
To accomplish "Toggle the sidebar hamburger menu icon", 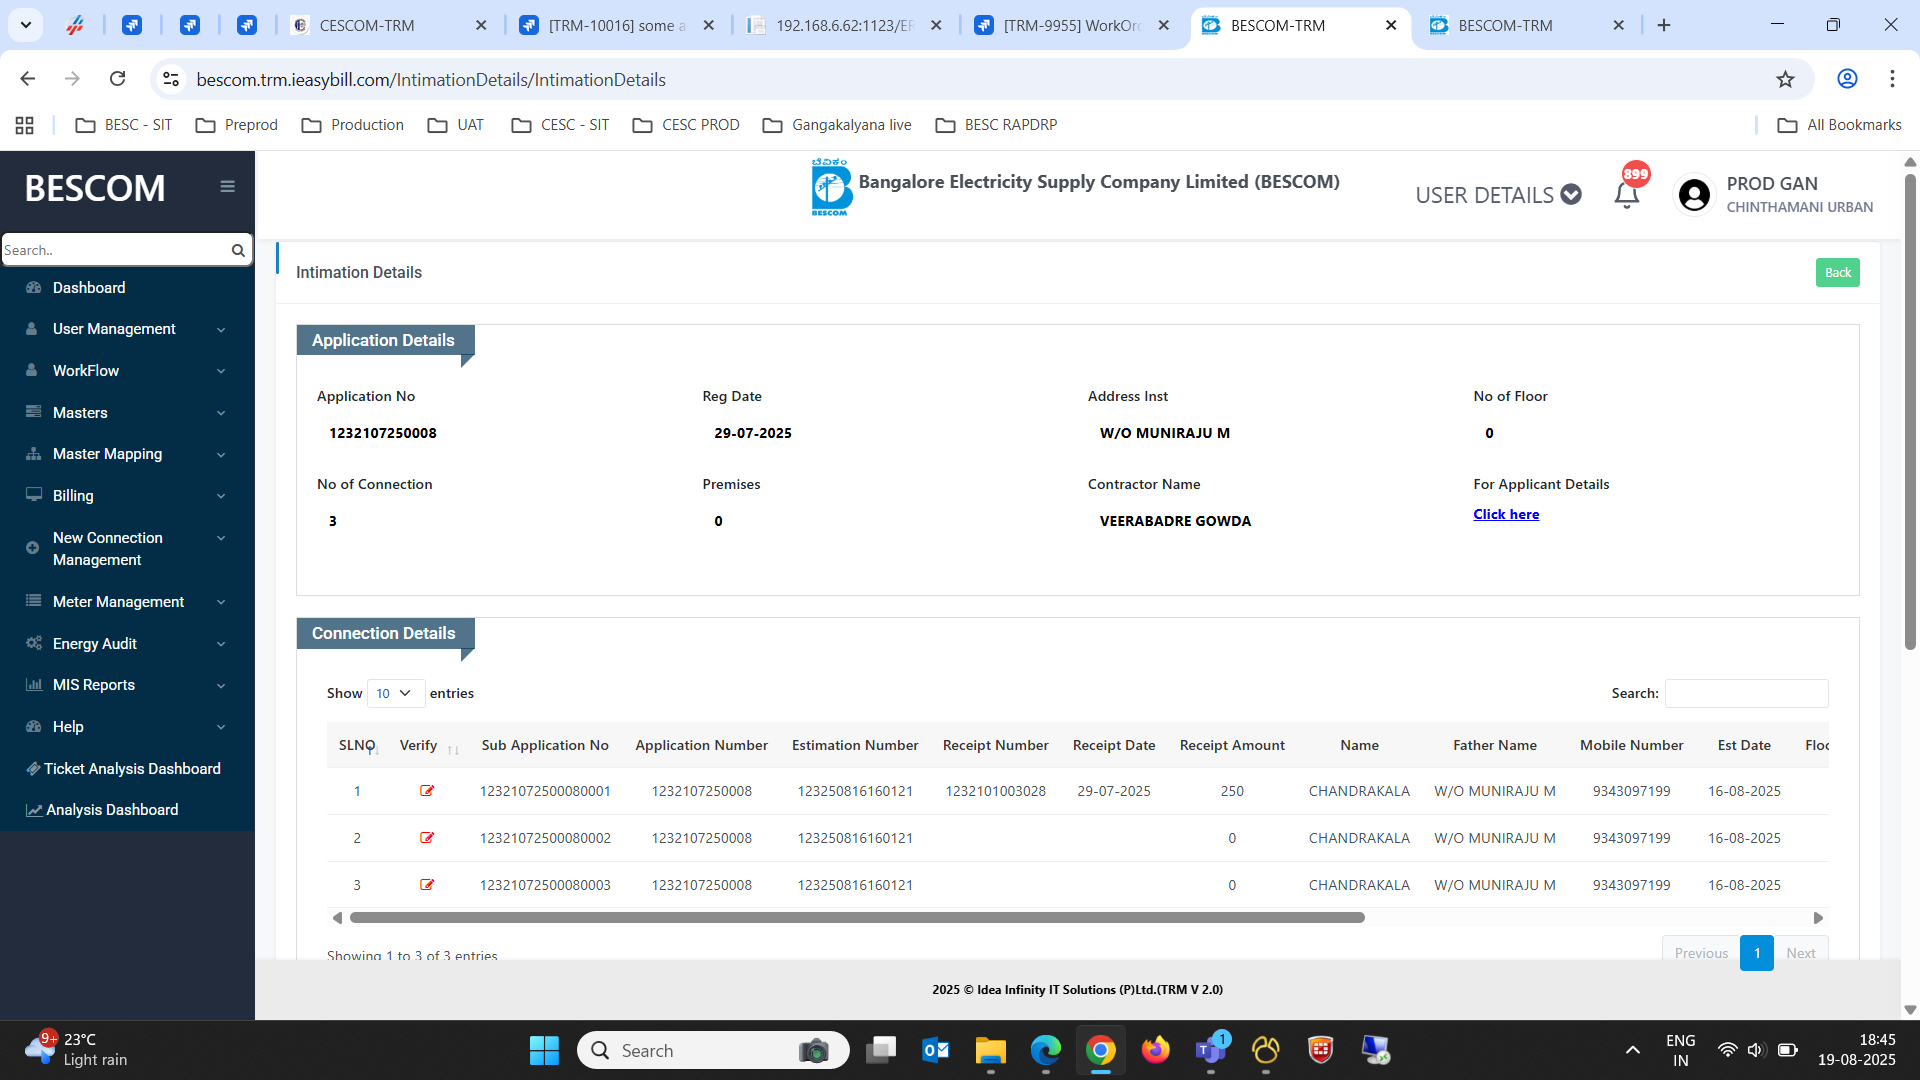I will point(228,186).
